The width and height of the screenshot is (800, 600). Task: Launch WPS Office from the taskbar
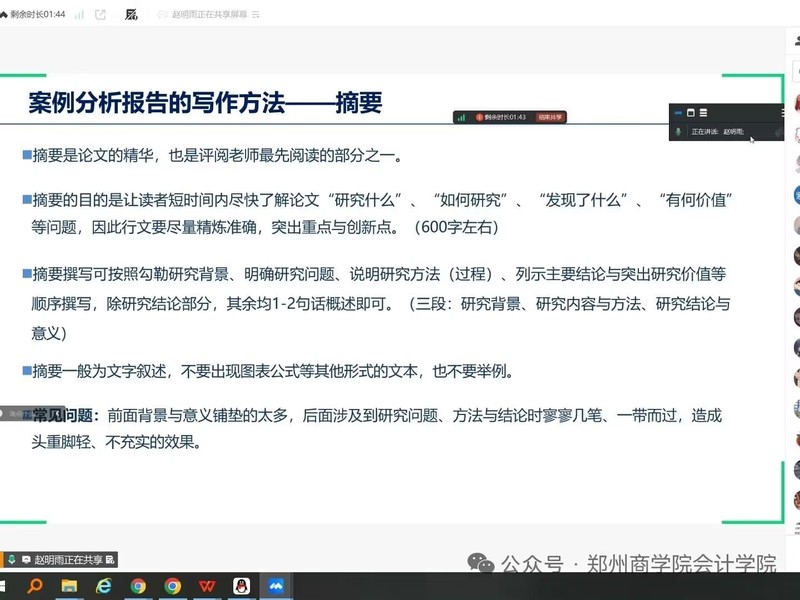207,586
